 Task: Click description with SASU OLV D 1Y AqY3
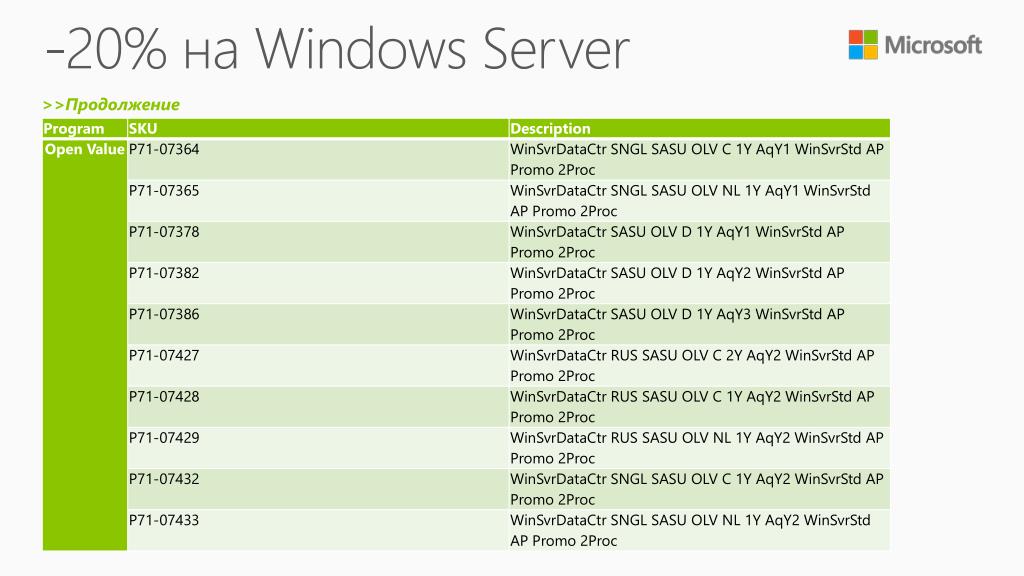(699, 324)
